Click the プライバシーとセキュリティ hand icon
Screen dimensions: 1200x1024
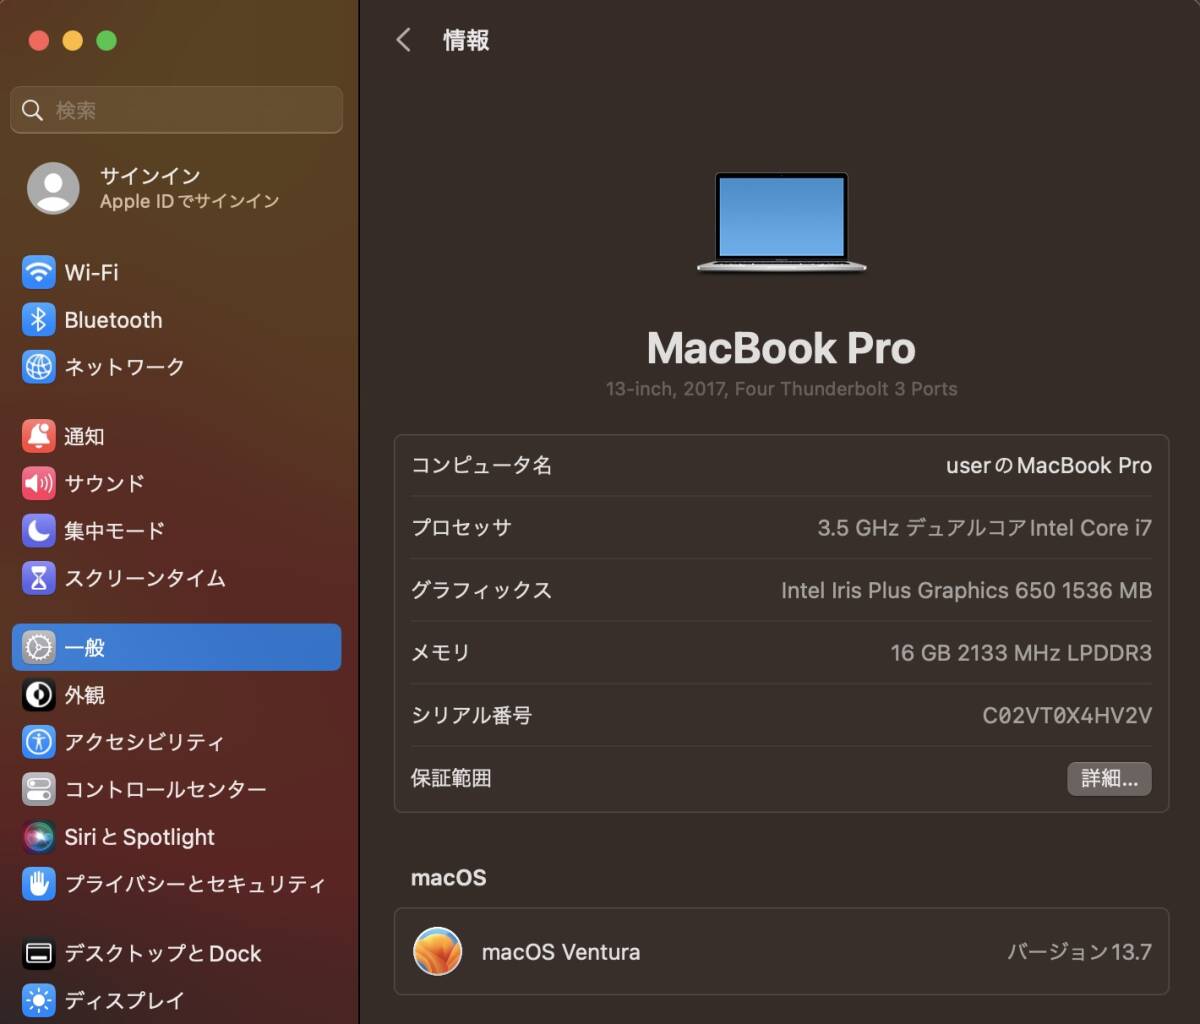39,884
